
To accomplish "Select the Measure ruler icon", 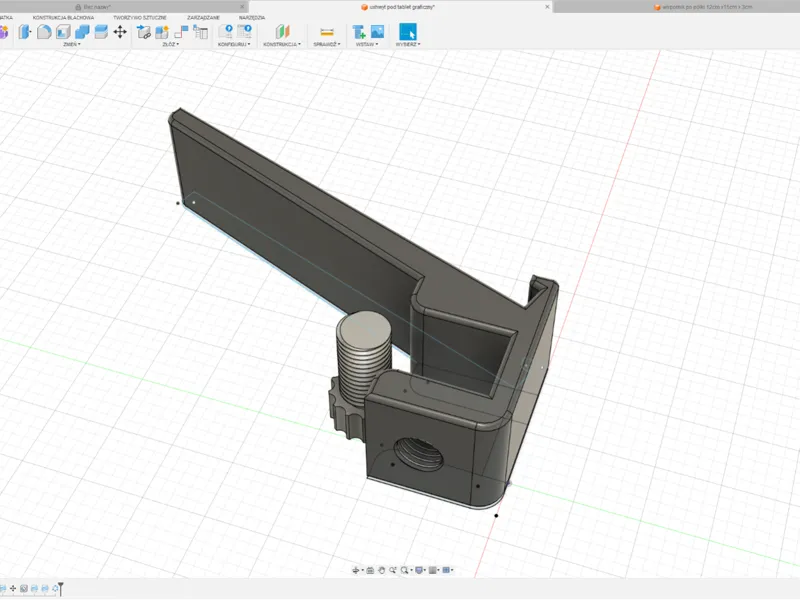I will (327, 32).
